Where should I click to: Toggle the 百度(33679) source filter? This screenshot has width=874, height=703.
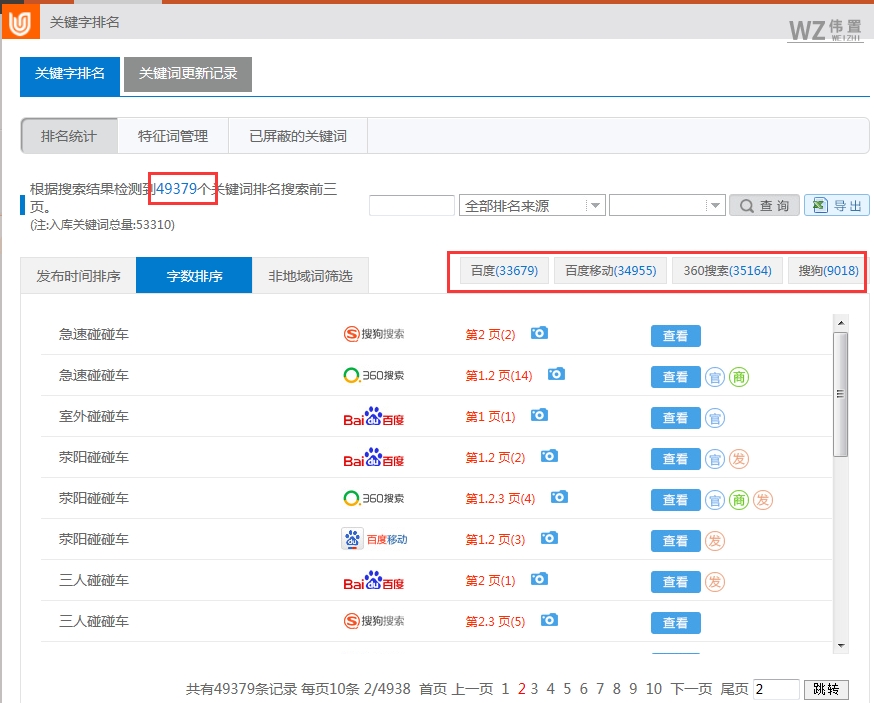click(x=503, y=270)
